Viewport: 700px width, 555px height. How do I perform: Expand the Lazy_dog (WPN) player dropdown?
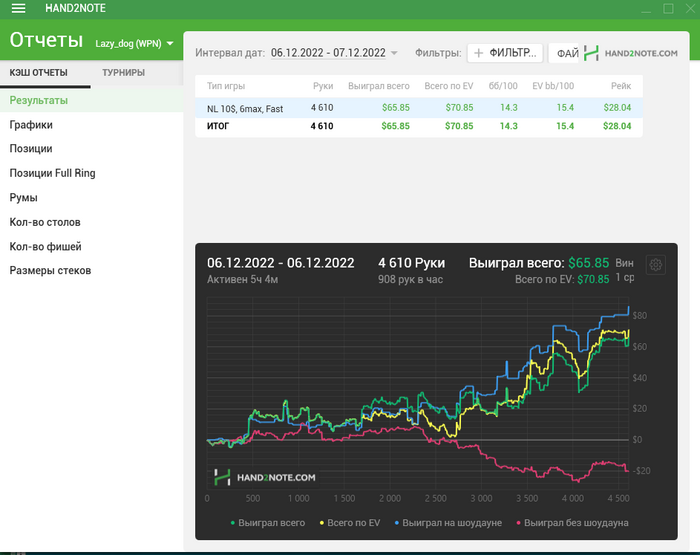[134, 43]
